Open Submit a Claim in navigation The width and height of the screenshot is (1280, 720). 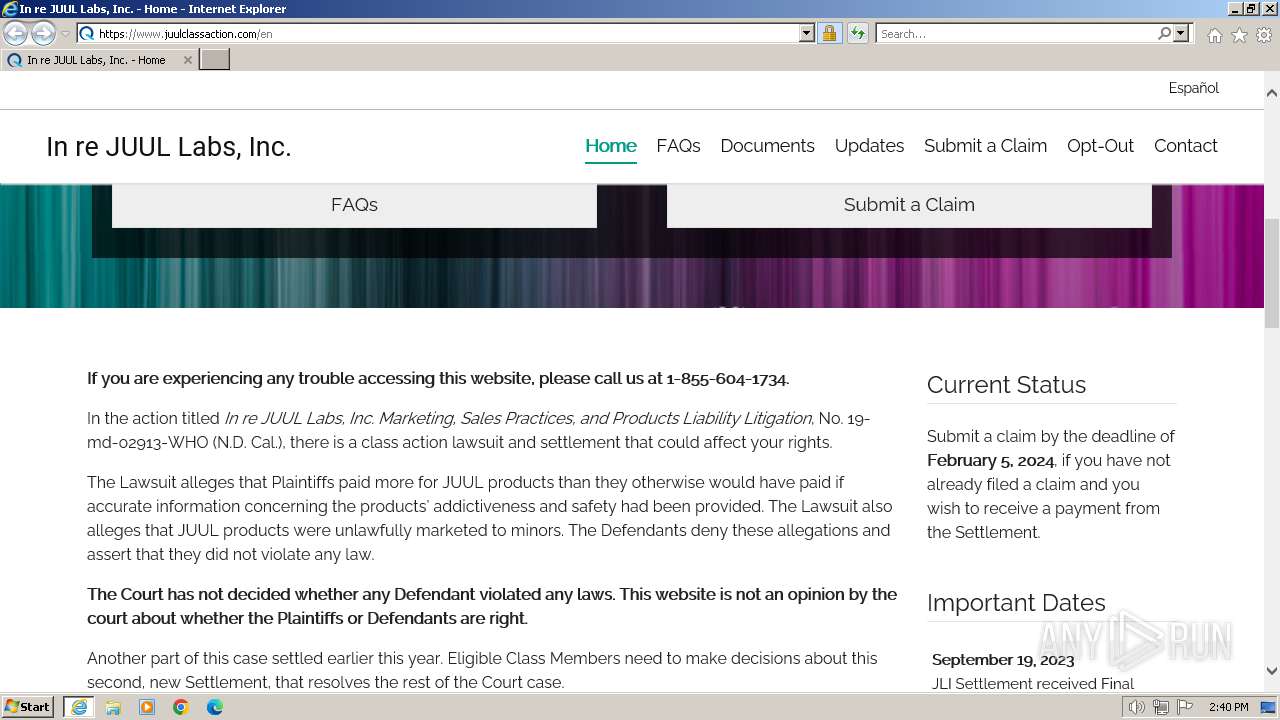click(x=985, y=146)
